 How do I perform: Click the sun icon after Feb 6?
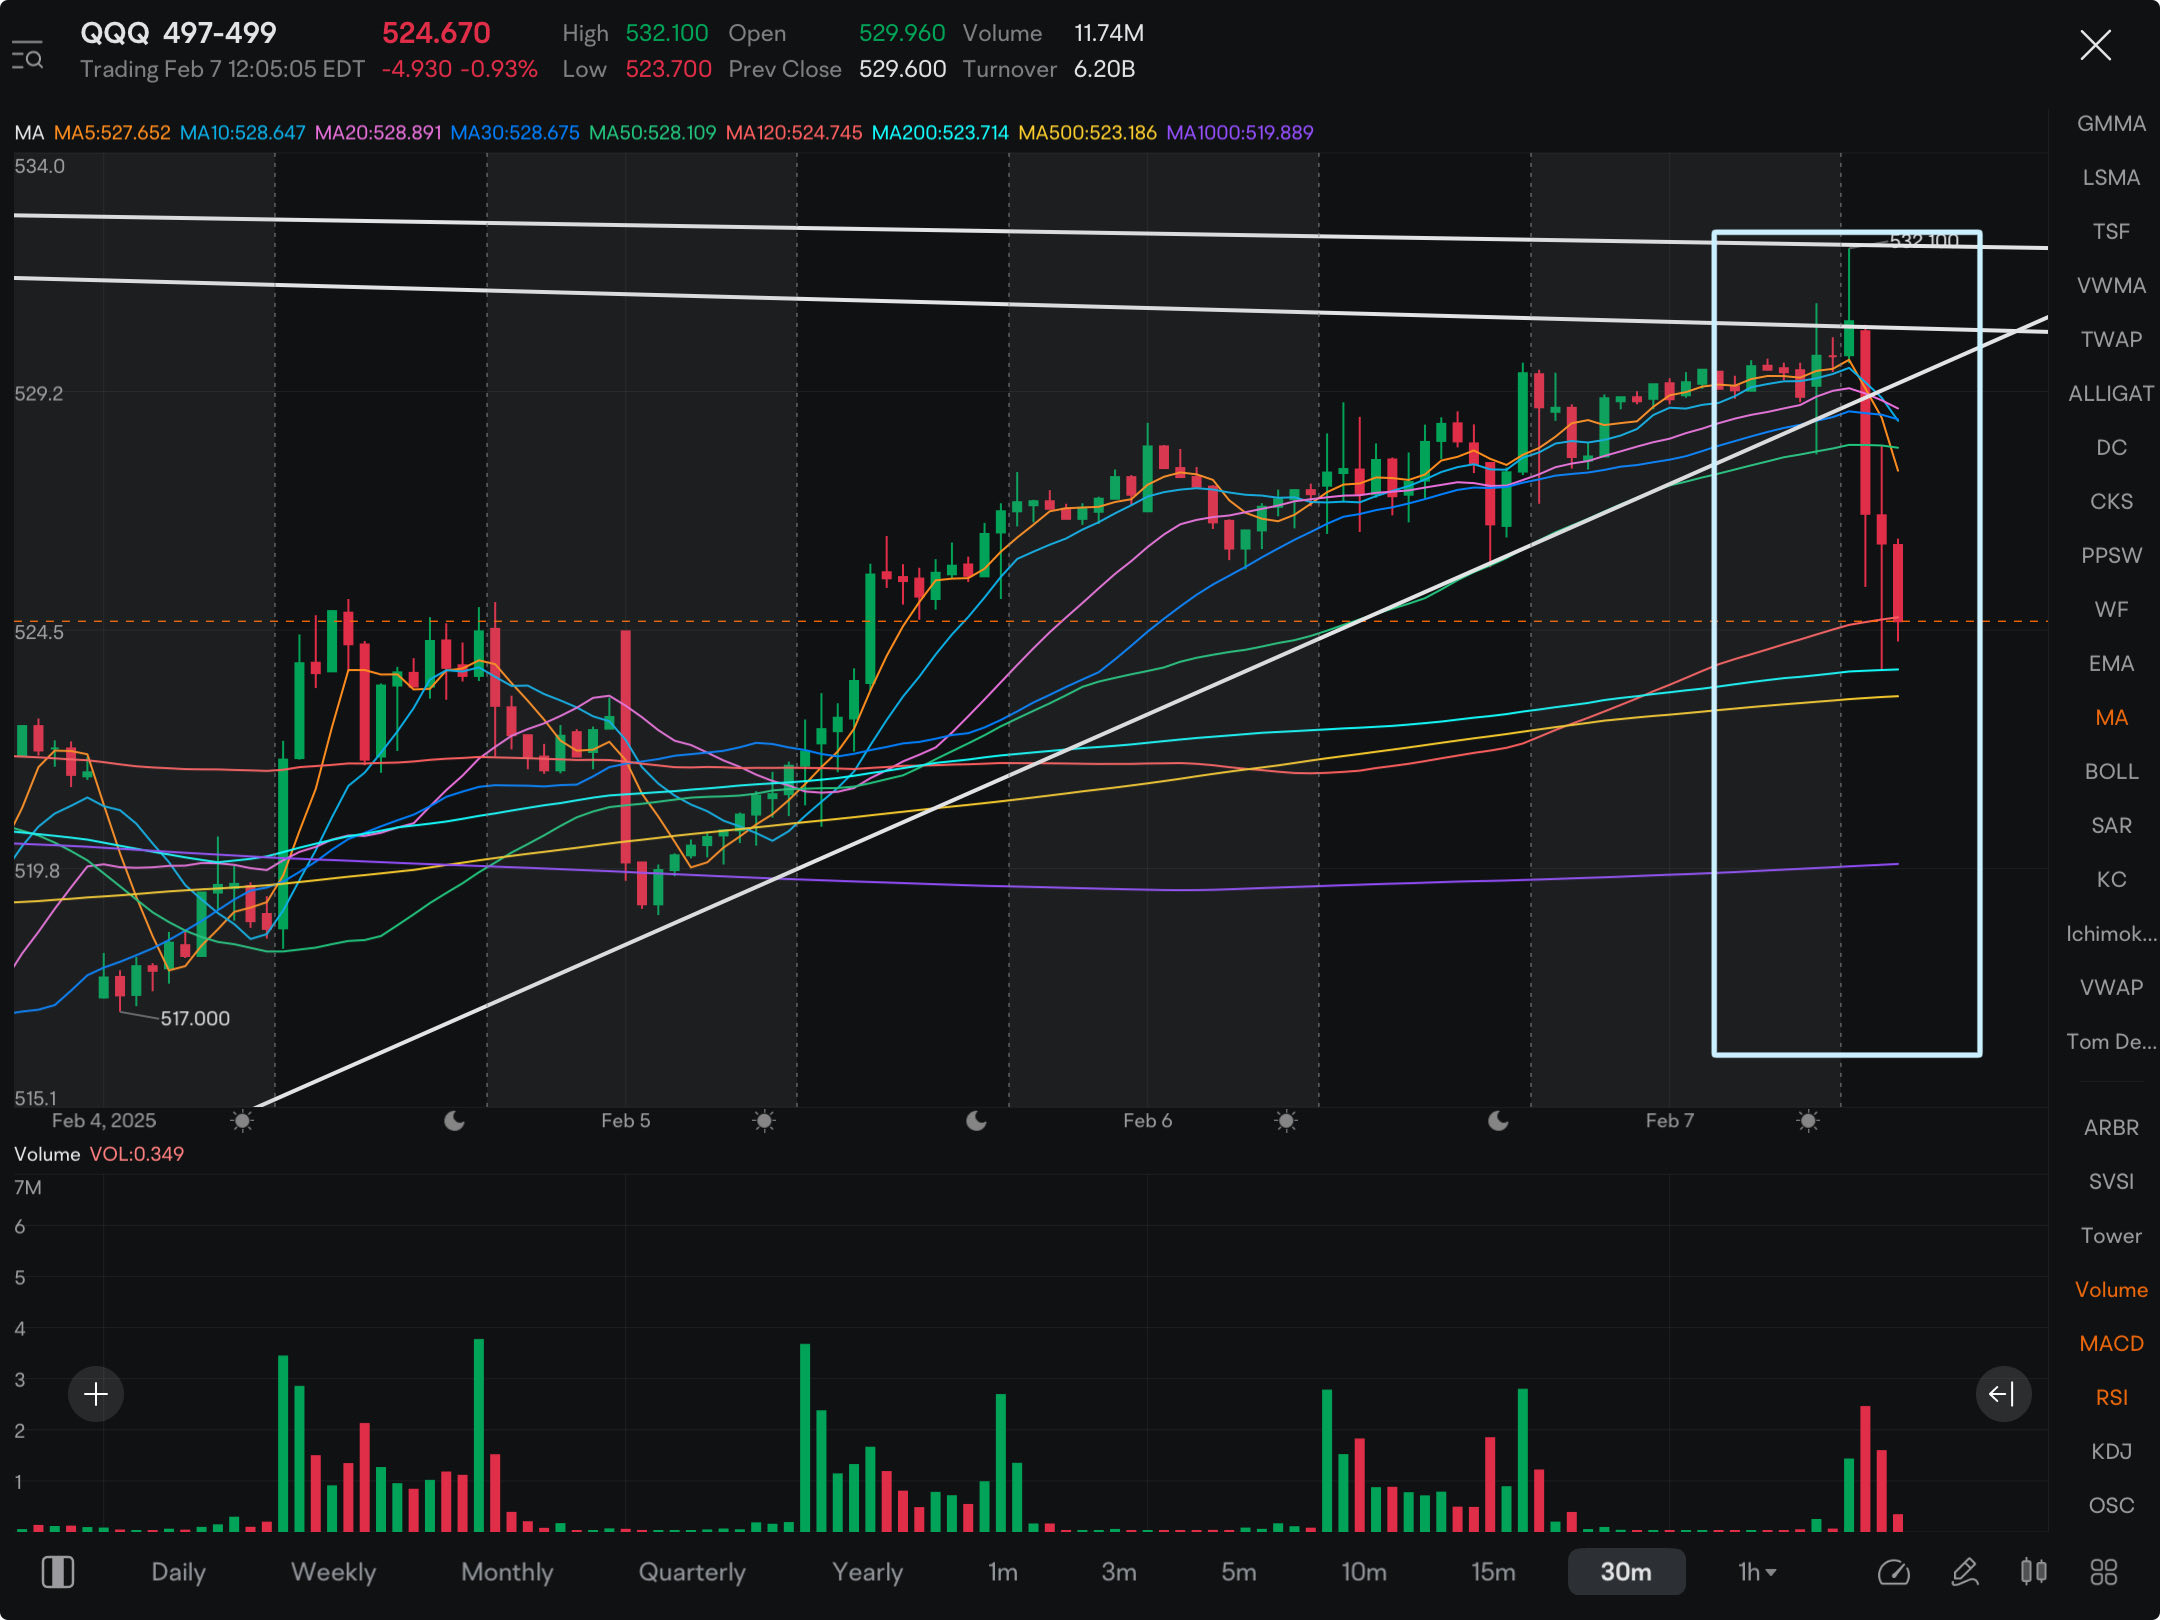[x=1286, y=1121]
